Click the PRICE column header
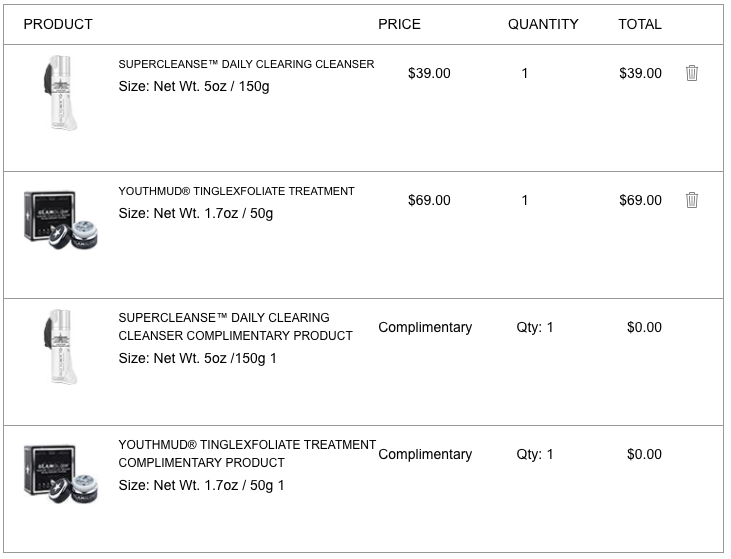731x559 pixels. 399,24
